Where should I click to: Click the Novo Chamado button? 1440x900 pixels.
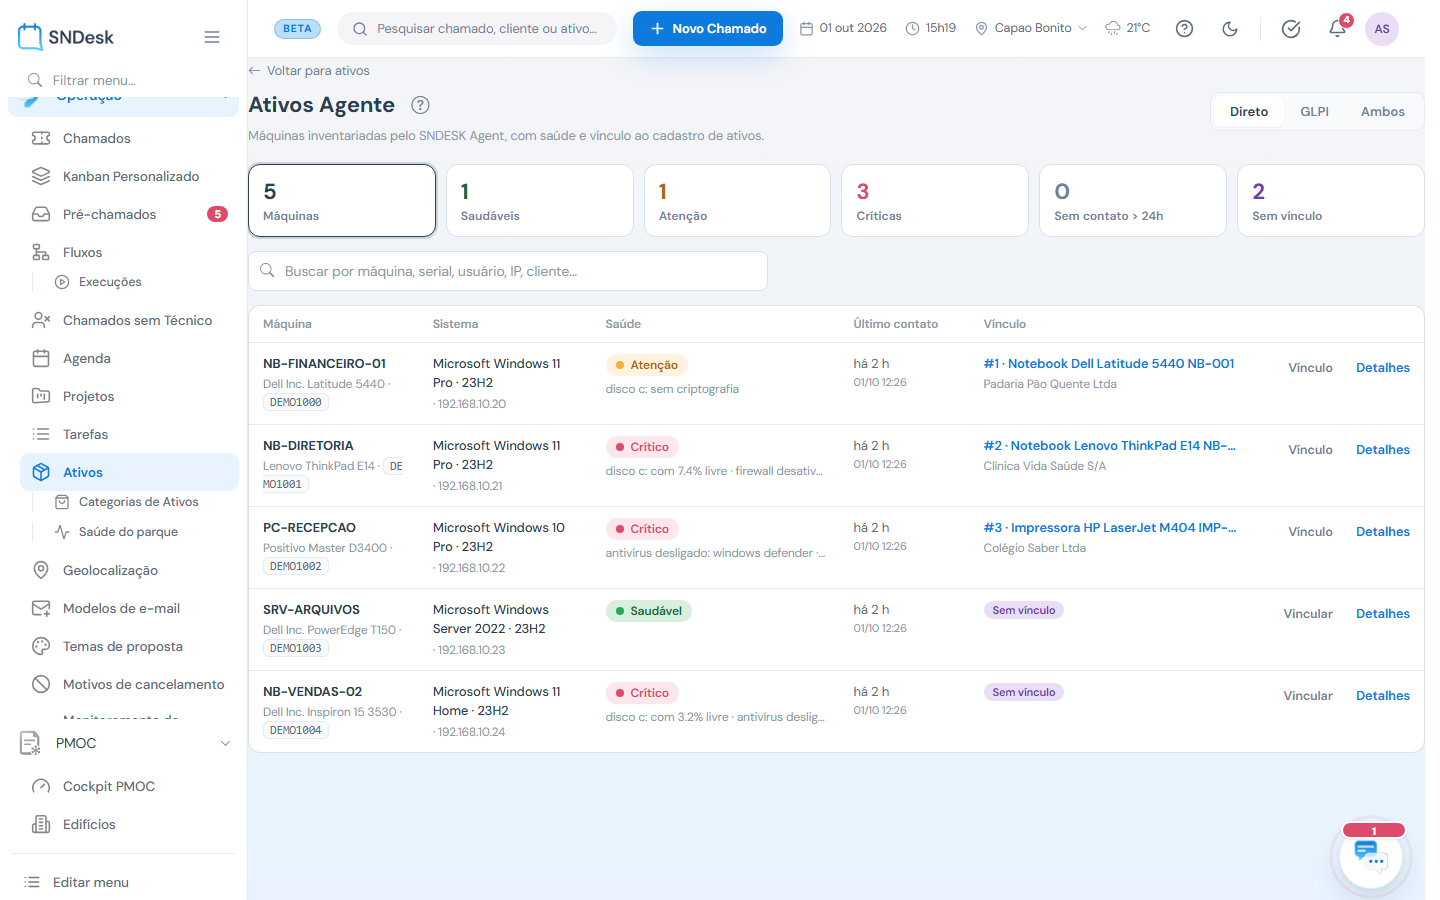tap(708, 29)
